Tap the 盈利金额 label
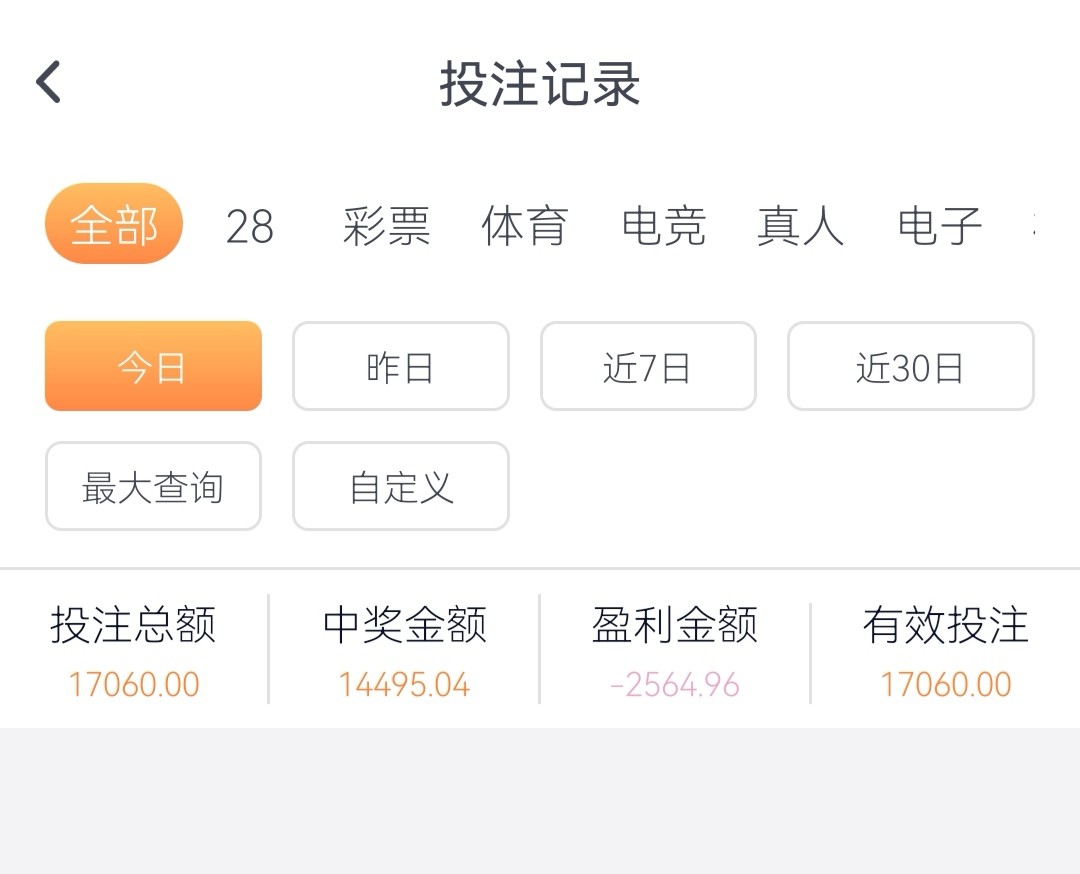 (x=675, y=626)
